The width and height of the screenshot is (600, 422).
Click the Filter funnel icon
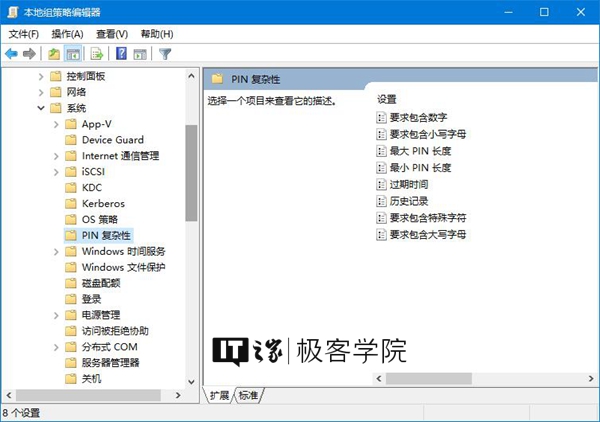(x=165, y=54)
